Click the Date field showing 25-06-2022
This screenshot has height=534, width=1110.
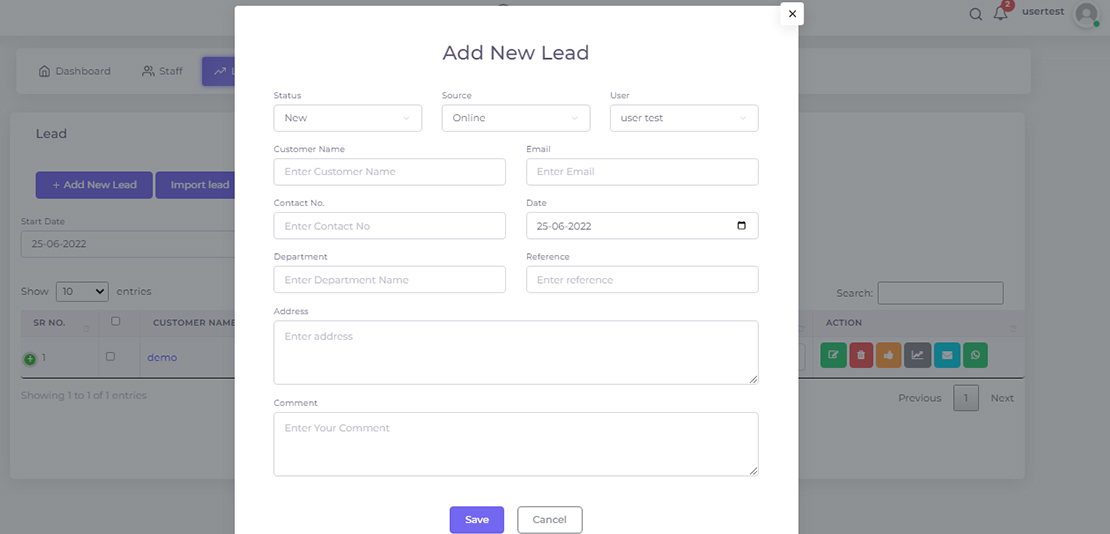point(642,226)
